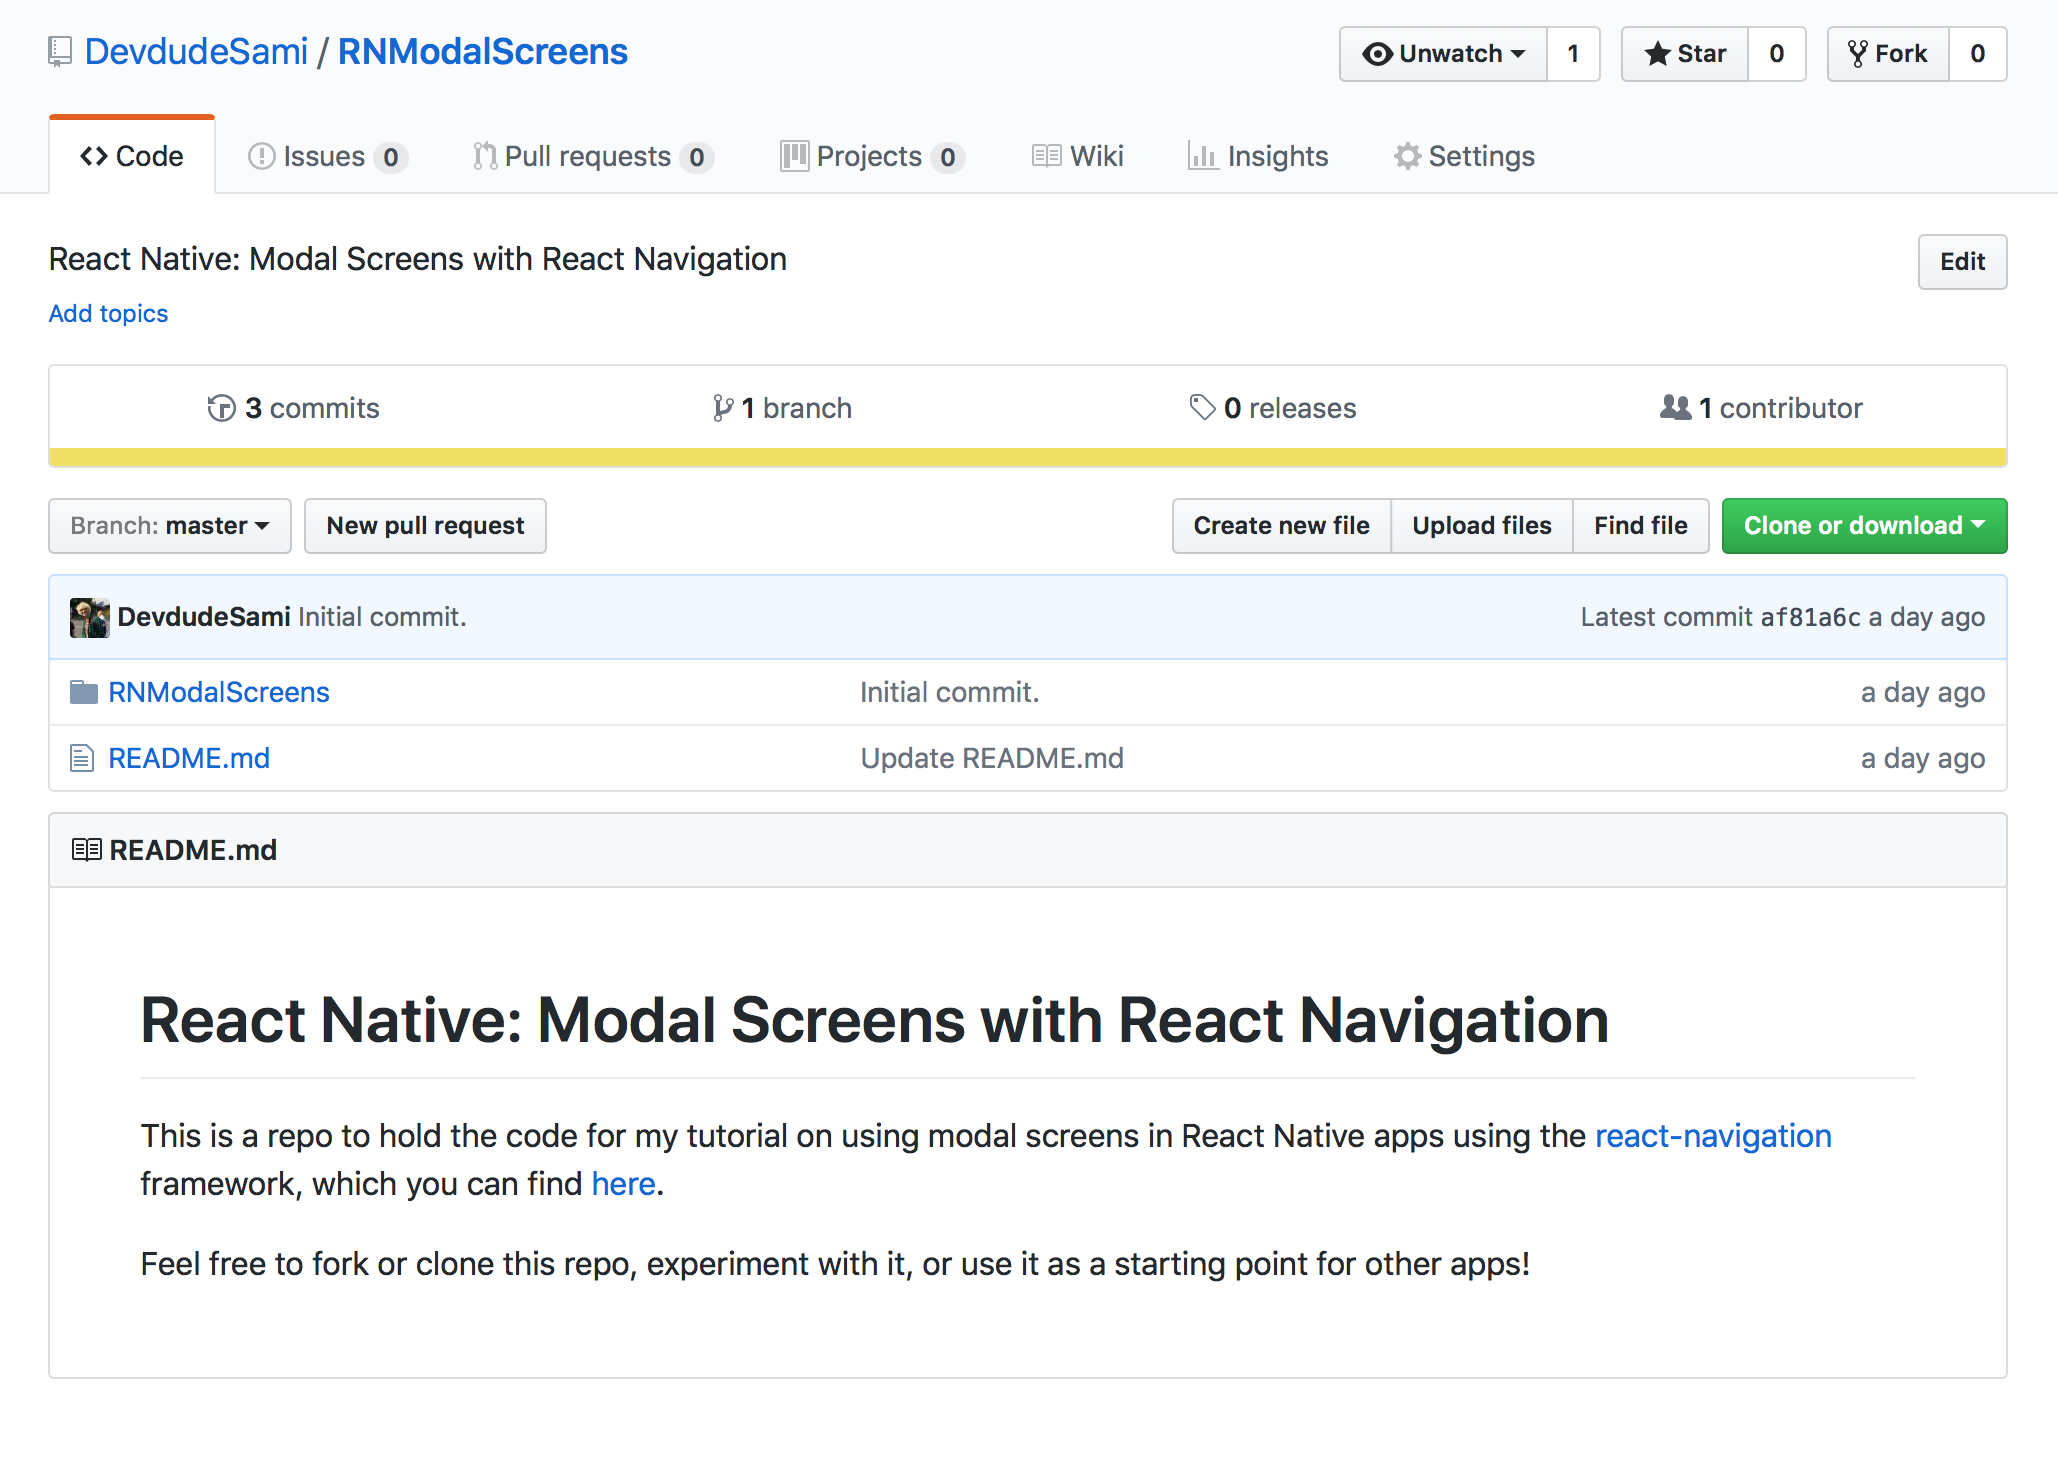Click the Add topics link
2058x1466 pixels.
point(108,314)
